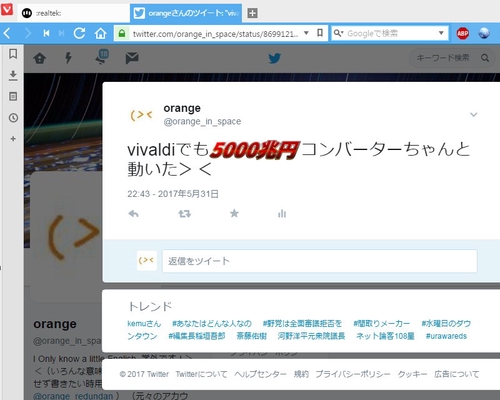Open the search engine selector magnifier
The image size is (500, 400).
(338, 33)
